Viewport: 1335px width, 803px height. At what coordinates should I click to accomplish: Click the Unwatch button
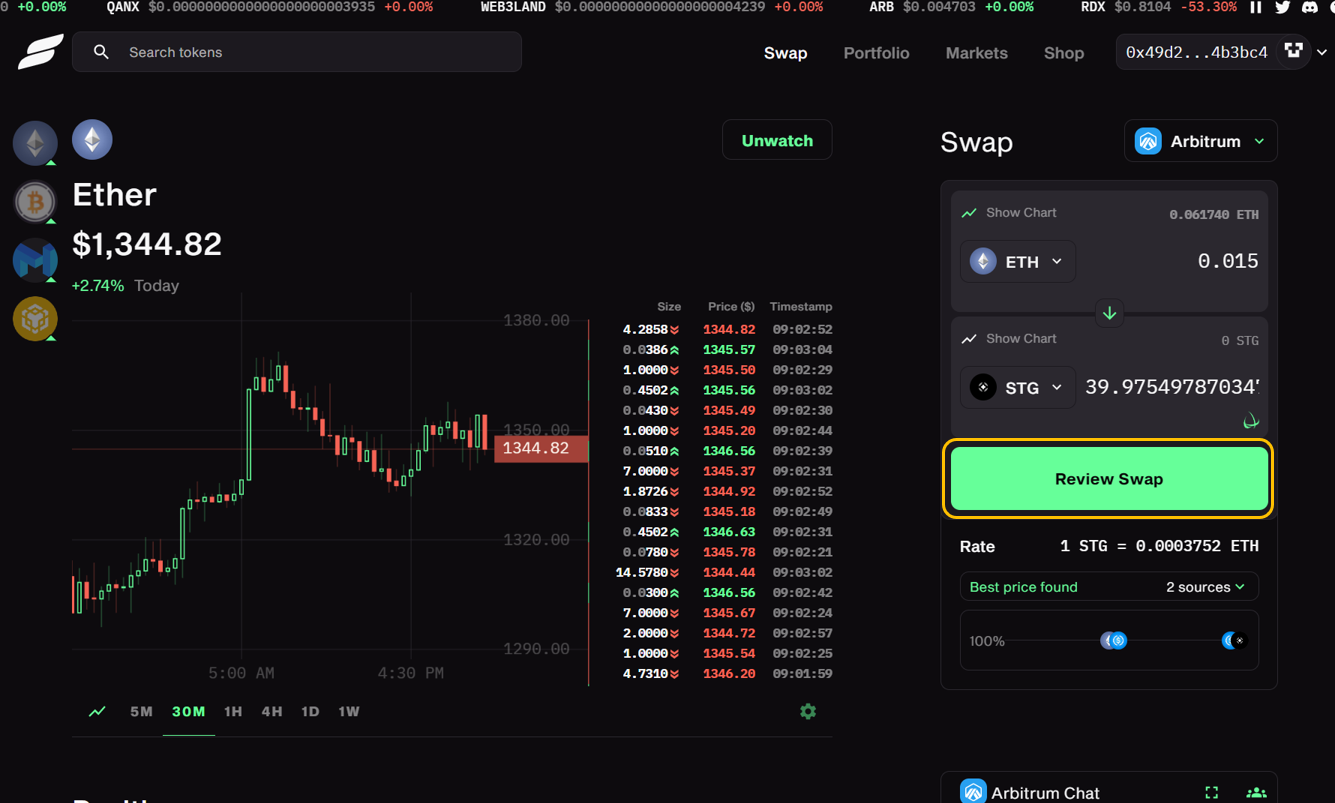tap(777, 141)
